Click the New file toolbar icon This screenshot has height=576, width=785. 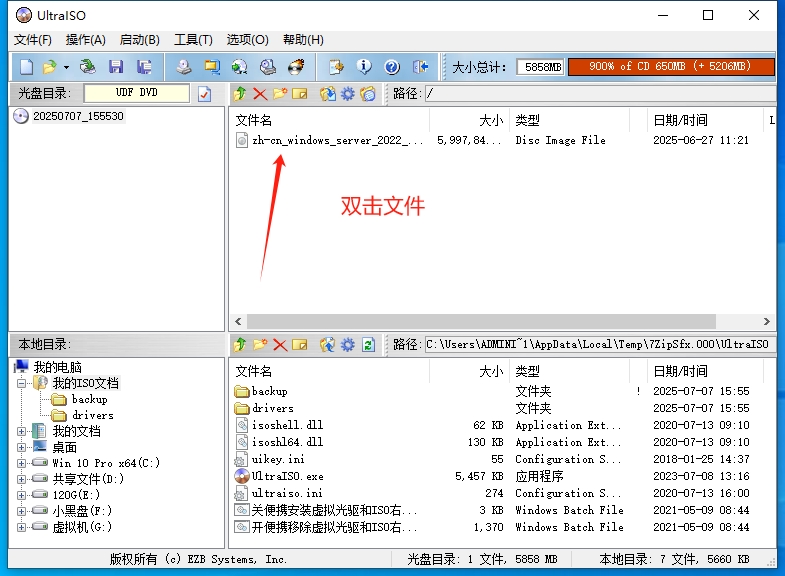[26, 67]
